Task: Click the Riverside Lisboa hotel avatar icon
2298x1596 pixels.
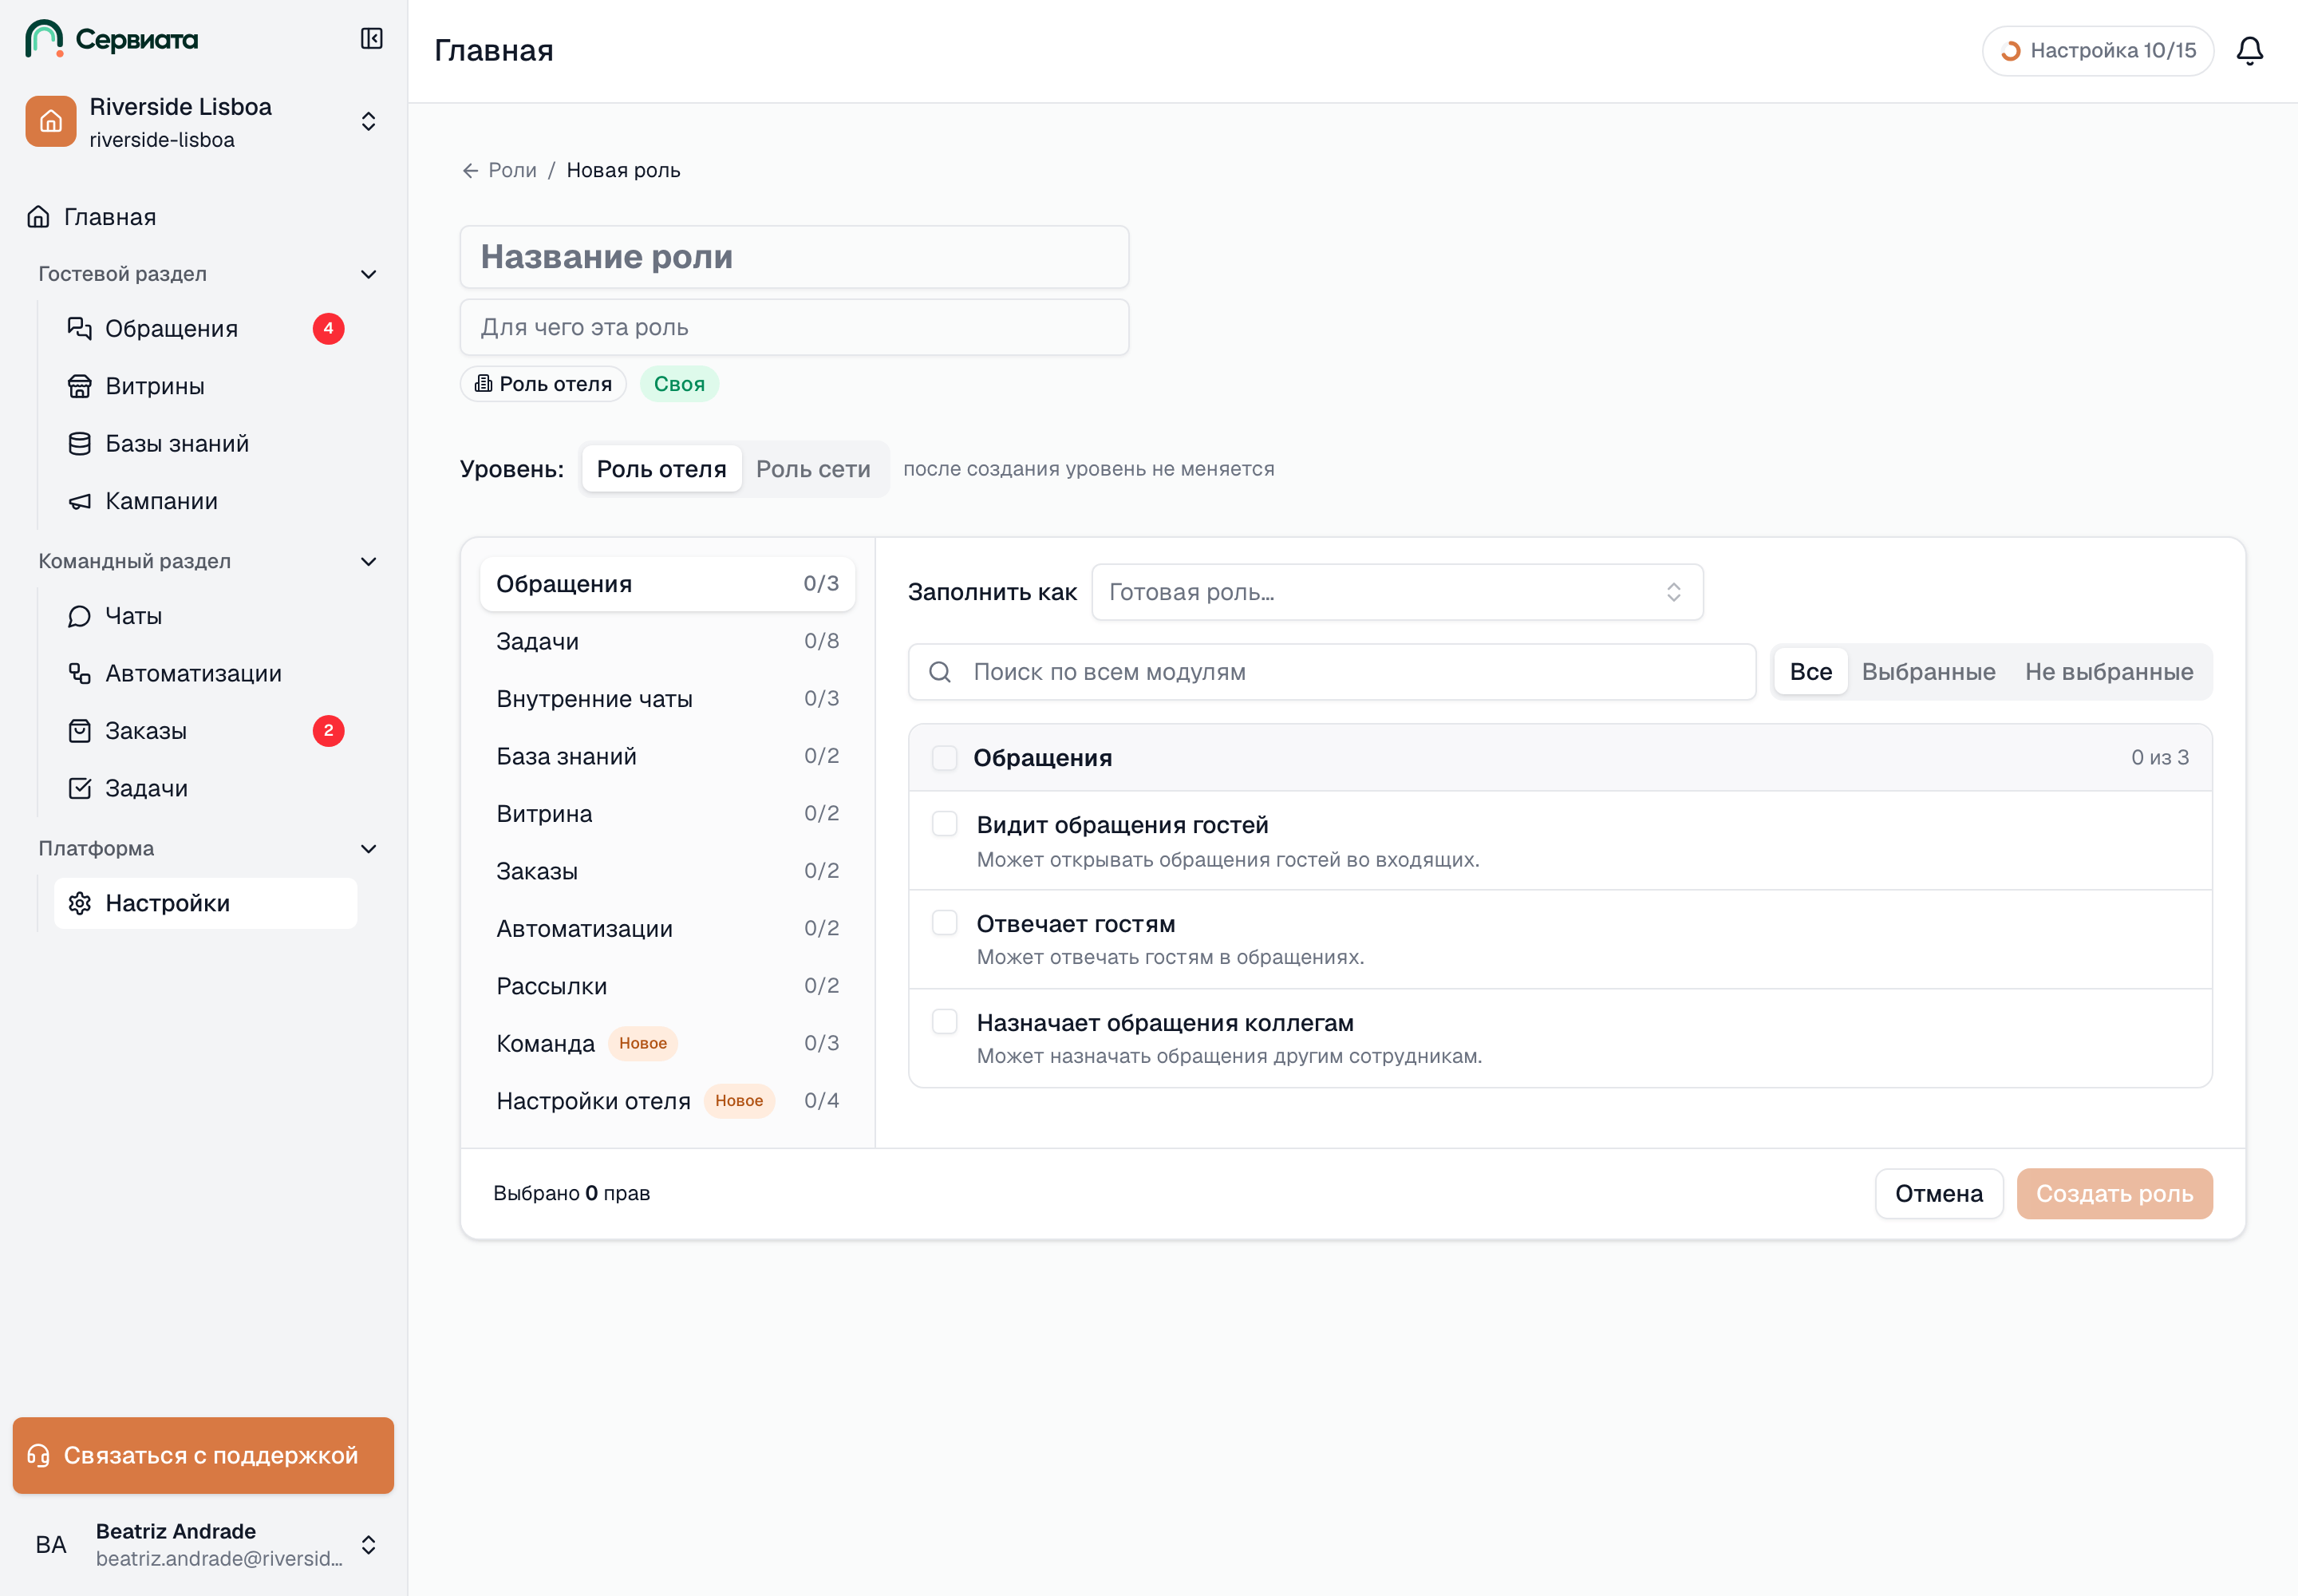Action: [x=51, y=121]
